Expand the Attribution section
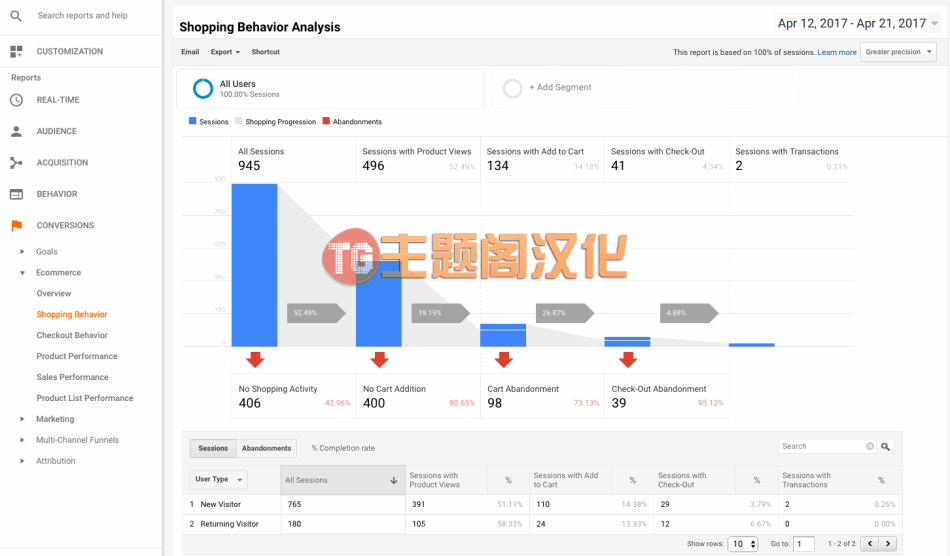 tap(22, 461)
